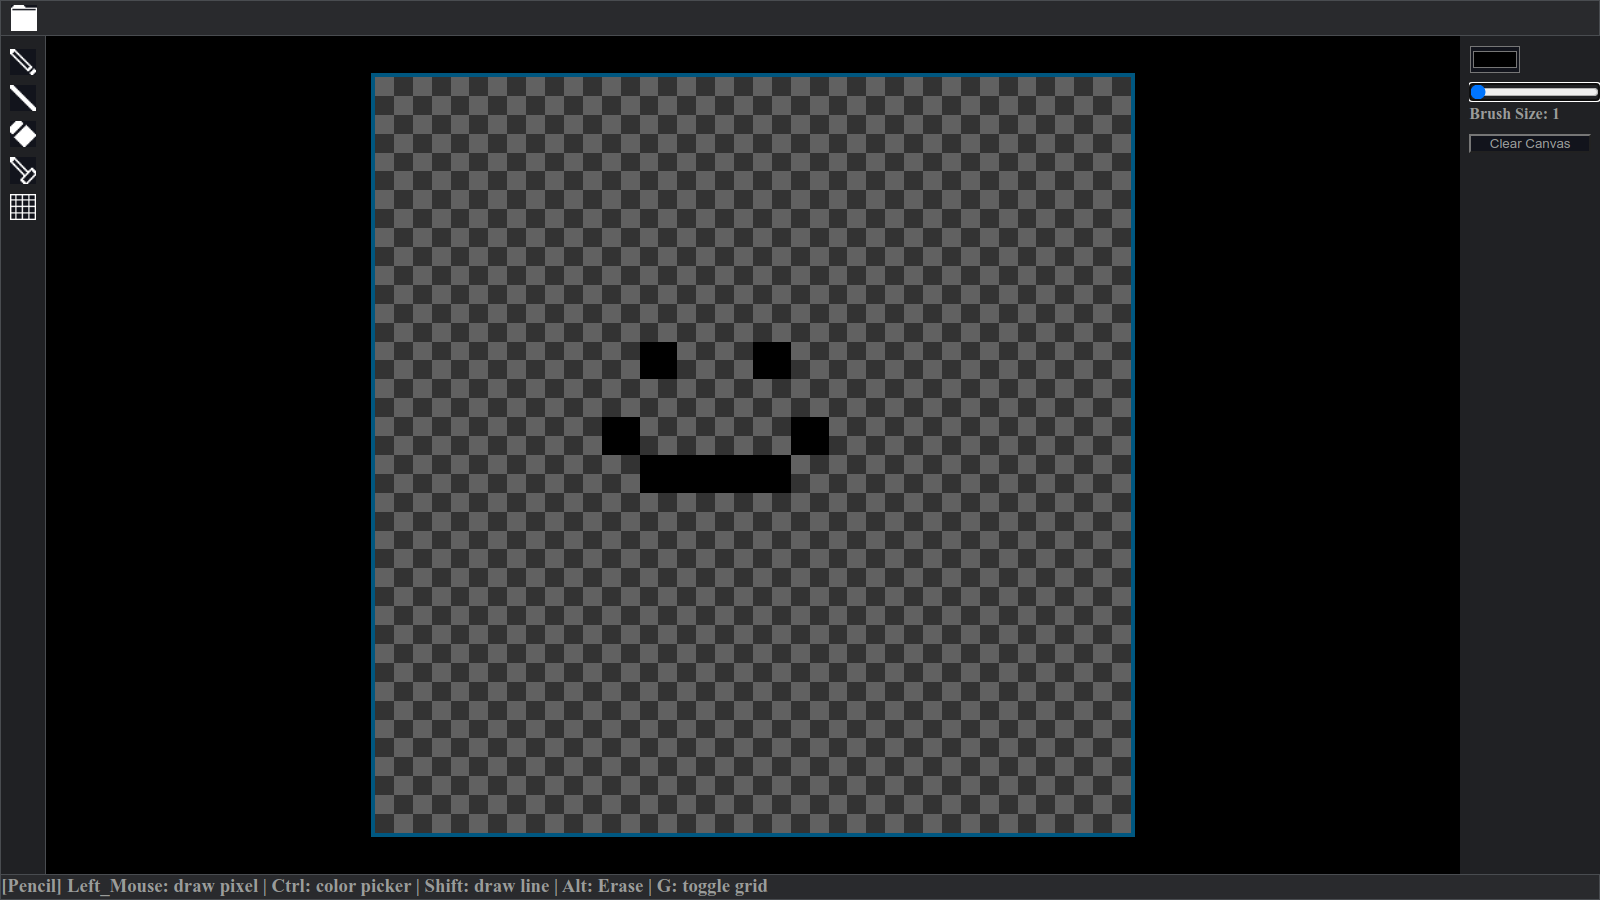This screenshot has width=1600, height=900.
Task: Click the grid icon at the toolbar bottom
Action: tap(23, 206)
